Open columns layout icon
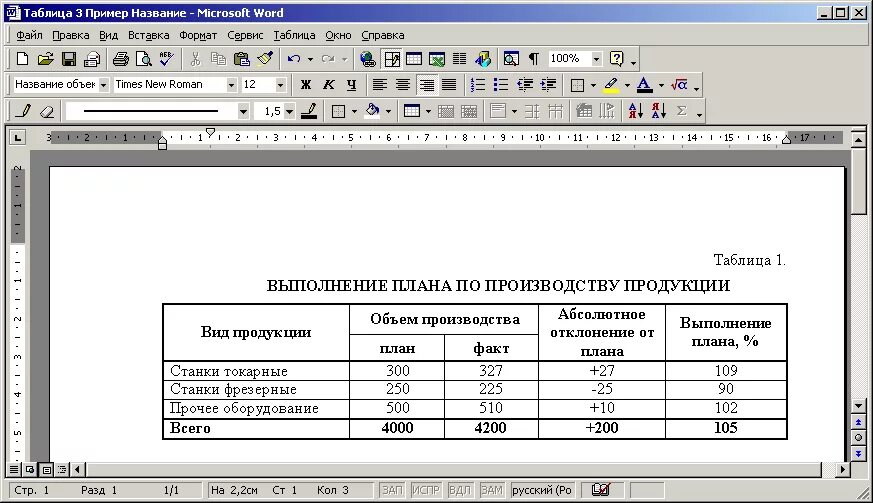873x503 pixels. pos(460,58)
